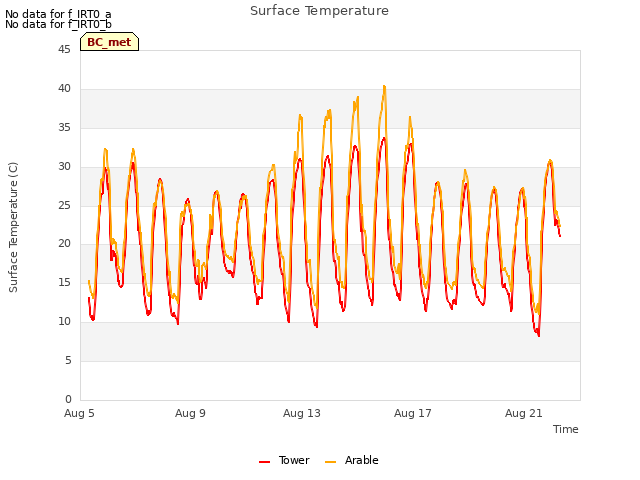The image size is (640, 480).
Task: Click the 15 y-axis tick label
Action: click(x=64, y=282)
